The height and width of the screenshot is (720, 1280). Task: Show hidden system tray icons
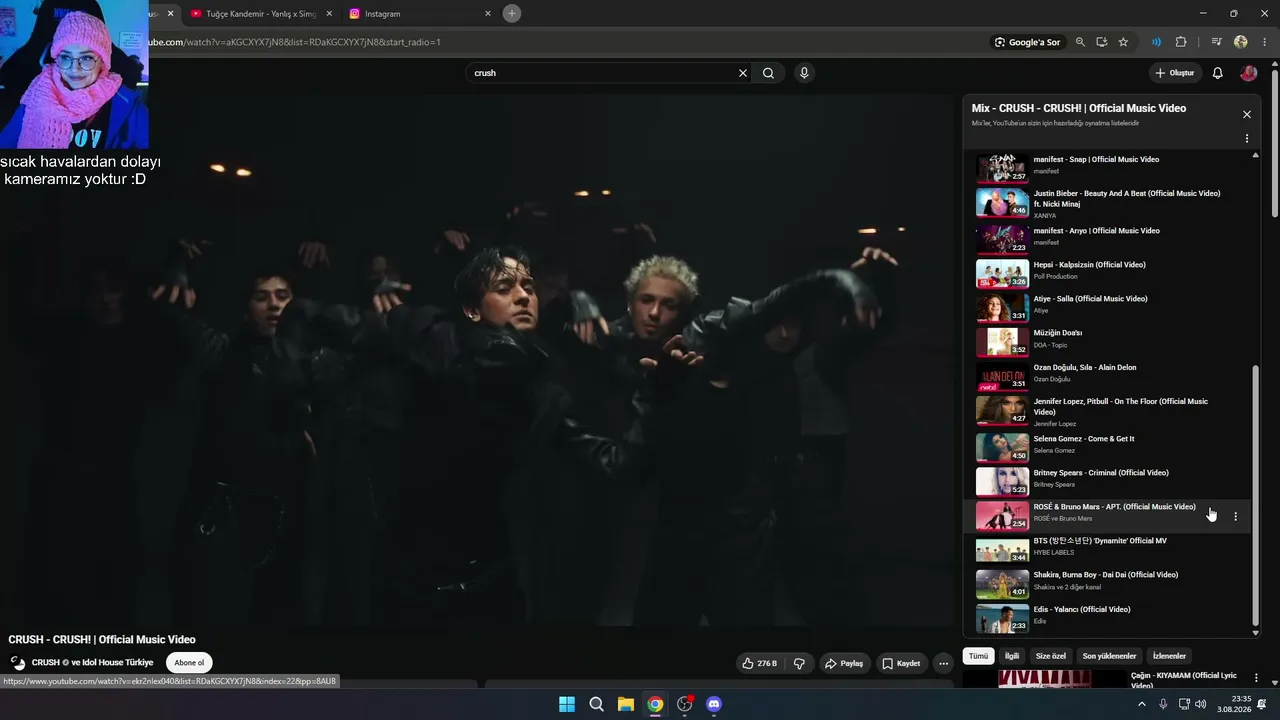(1142, 704)
